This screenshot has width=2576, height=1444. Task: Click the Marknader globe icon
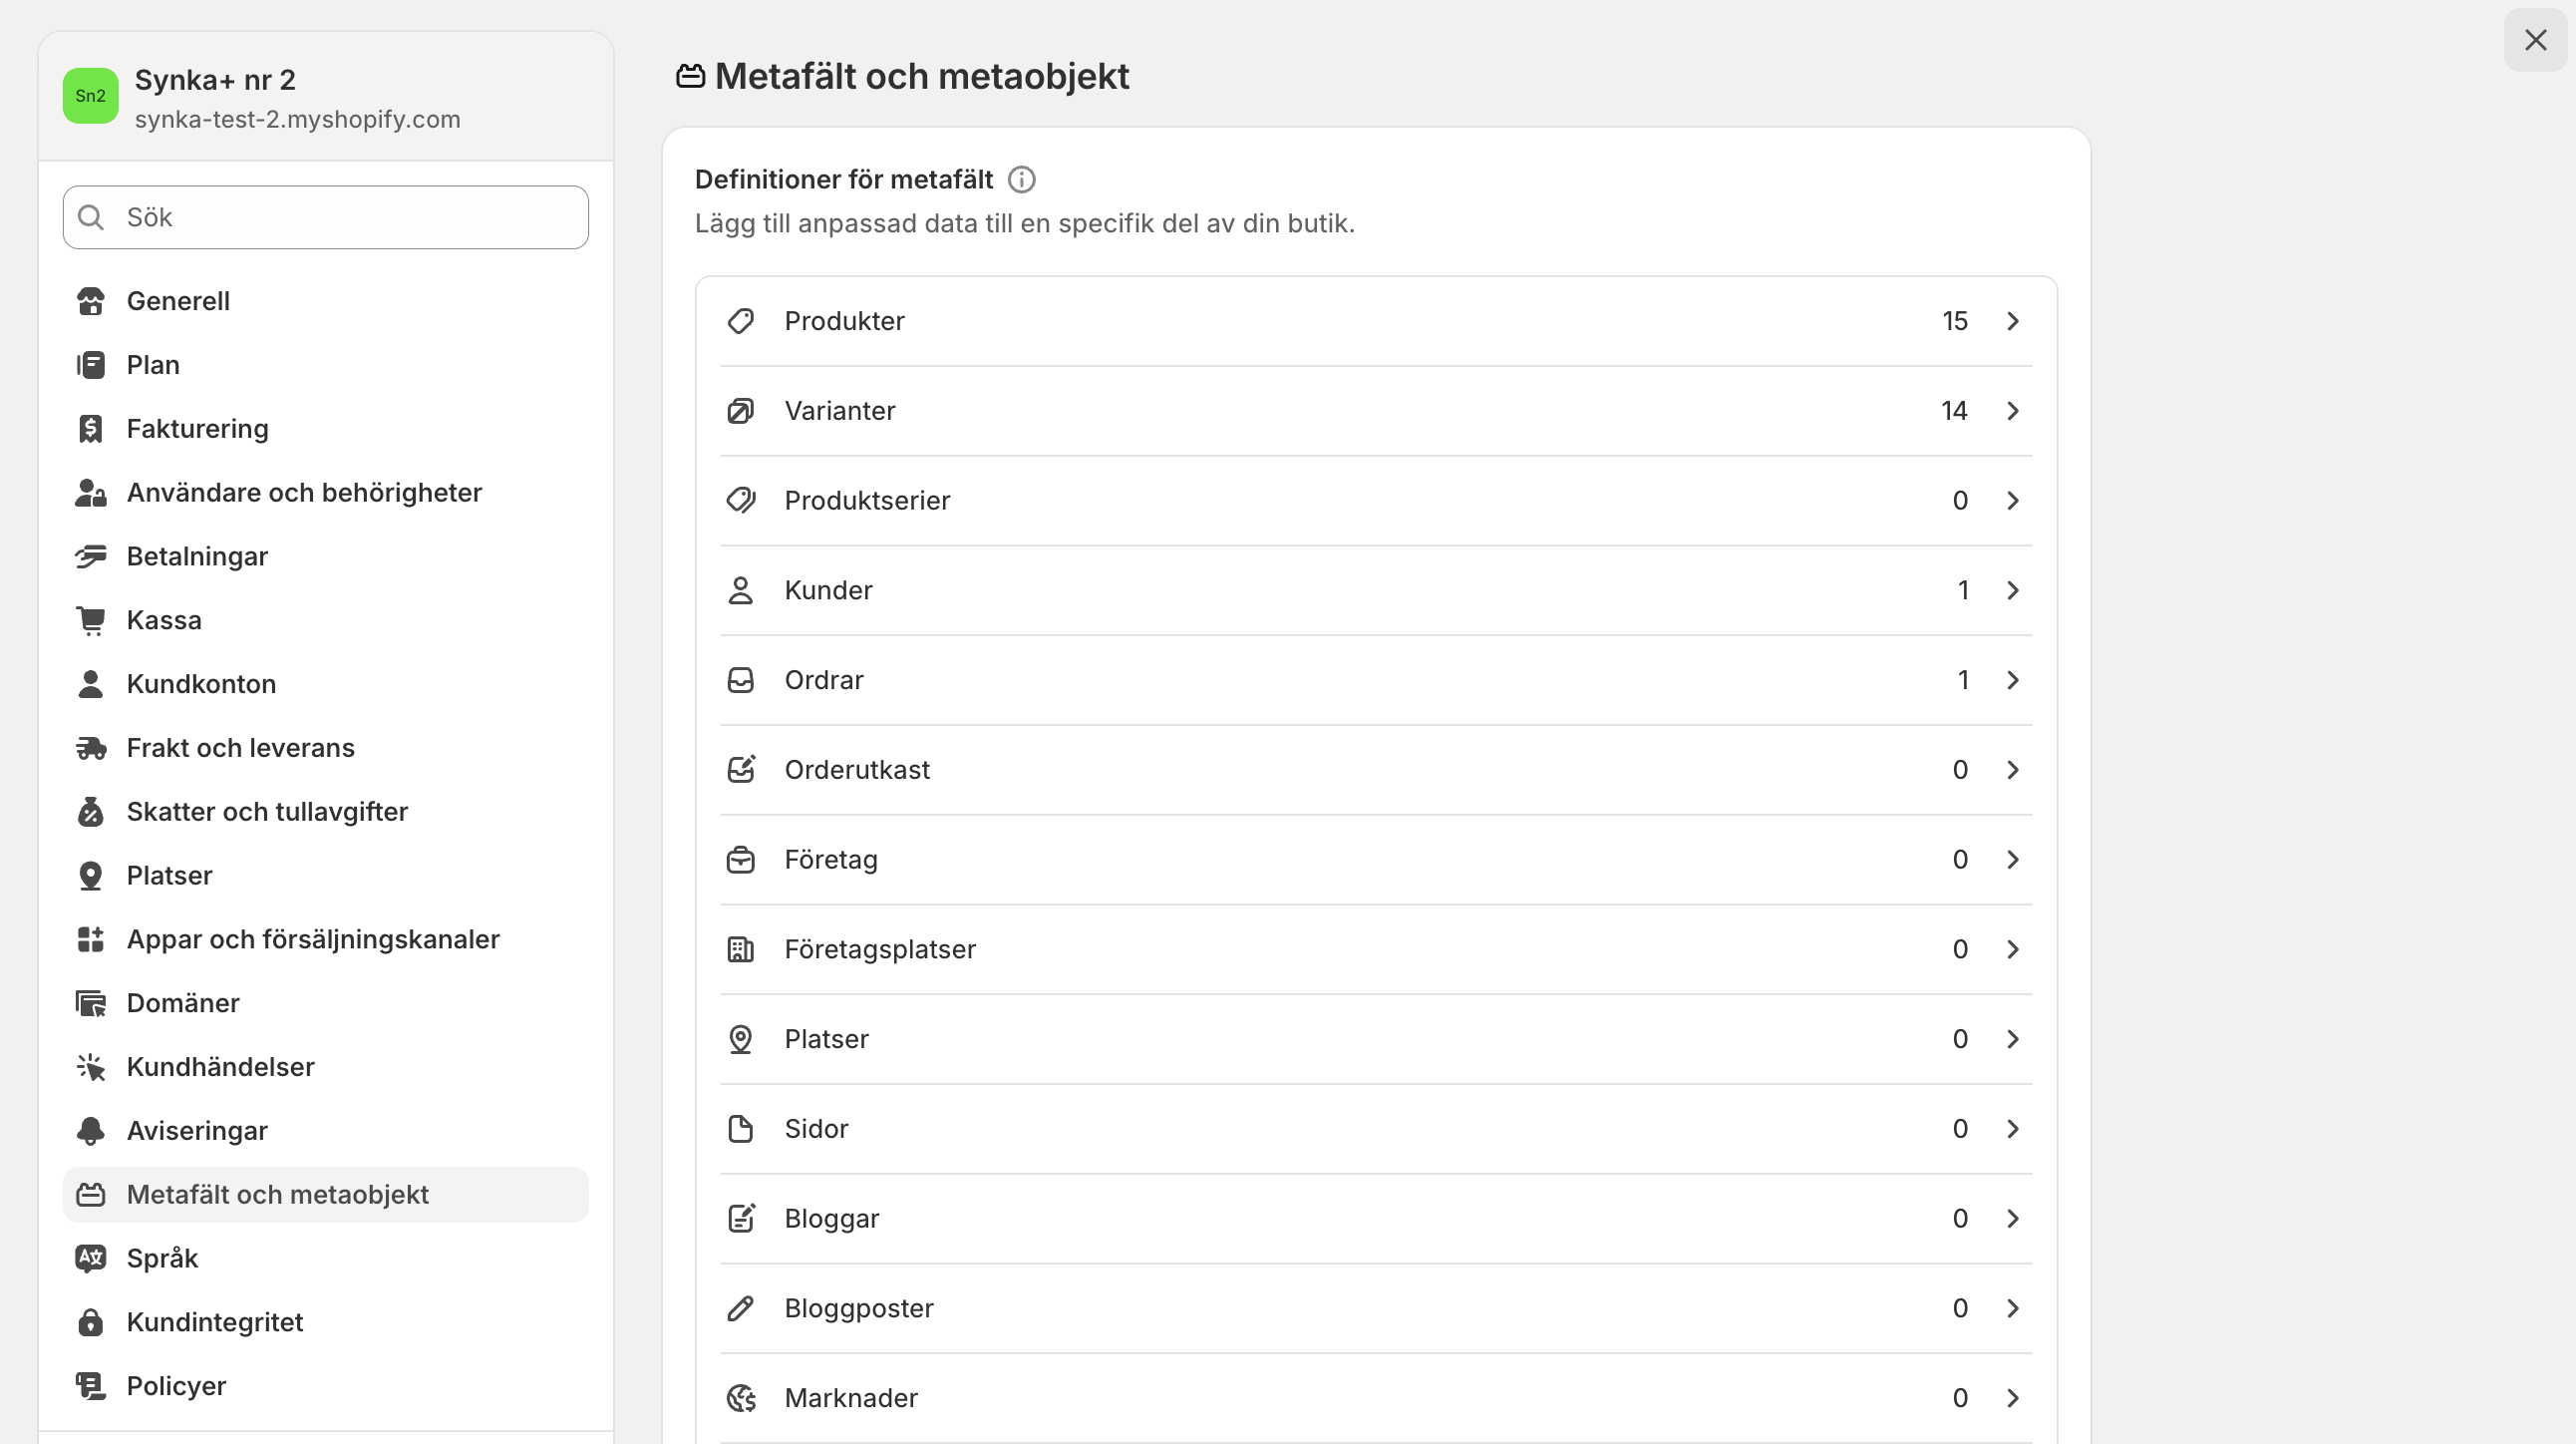coord(741,1398)
